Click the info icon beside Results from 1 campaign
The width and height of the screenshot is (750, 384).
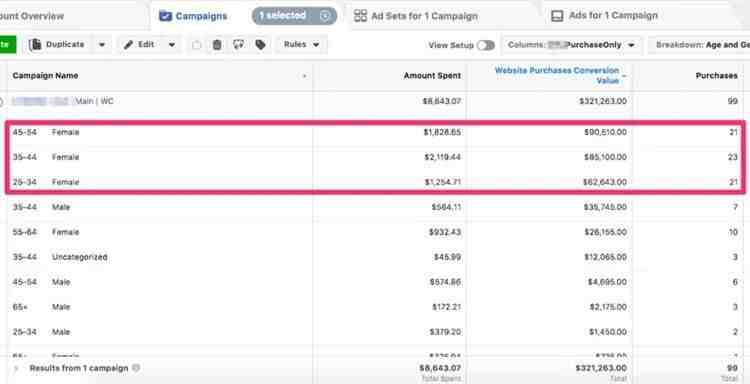click(x=136, y=368)
